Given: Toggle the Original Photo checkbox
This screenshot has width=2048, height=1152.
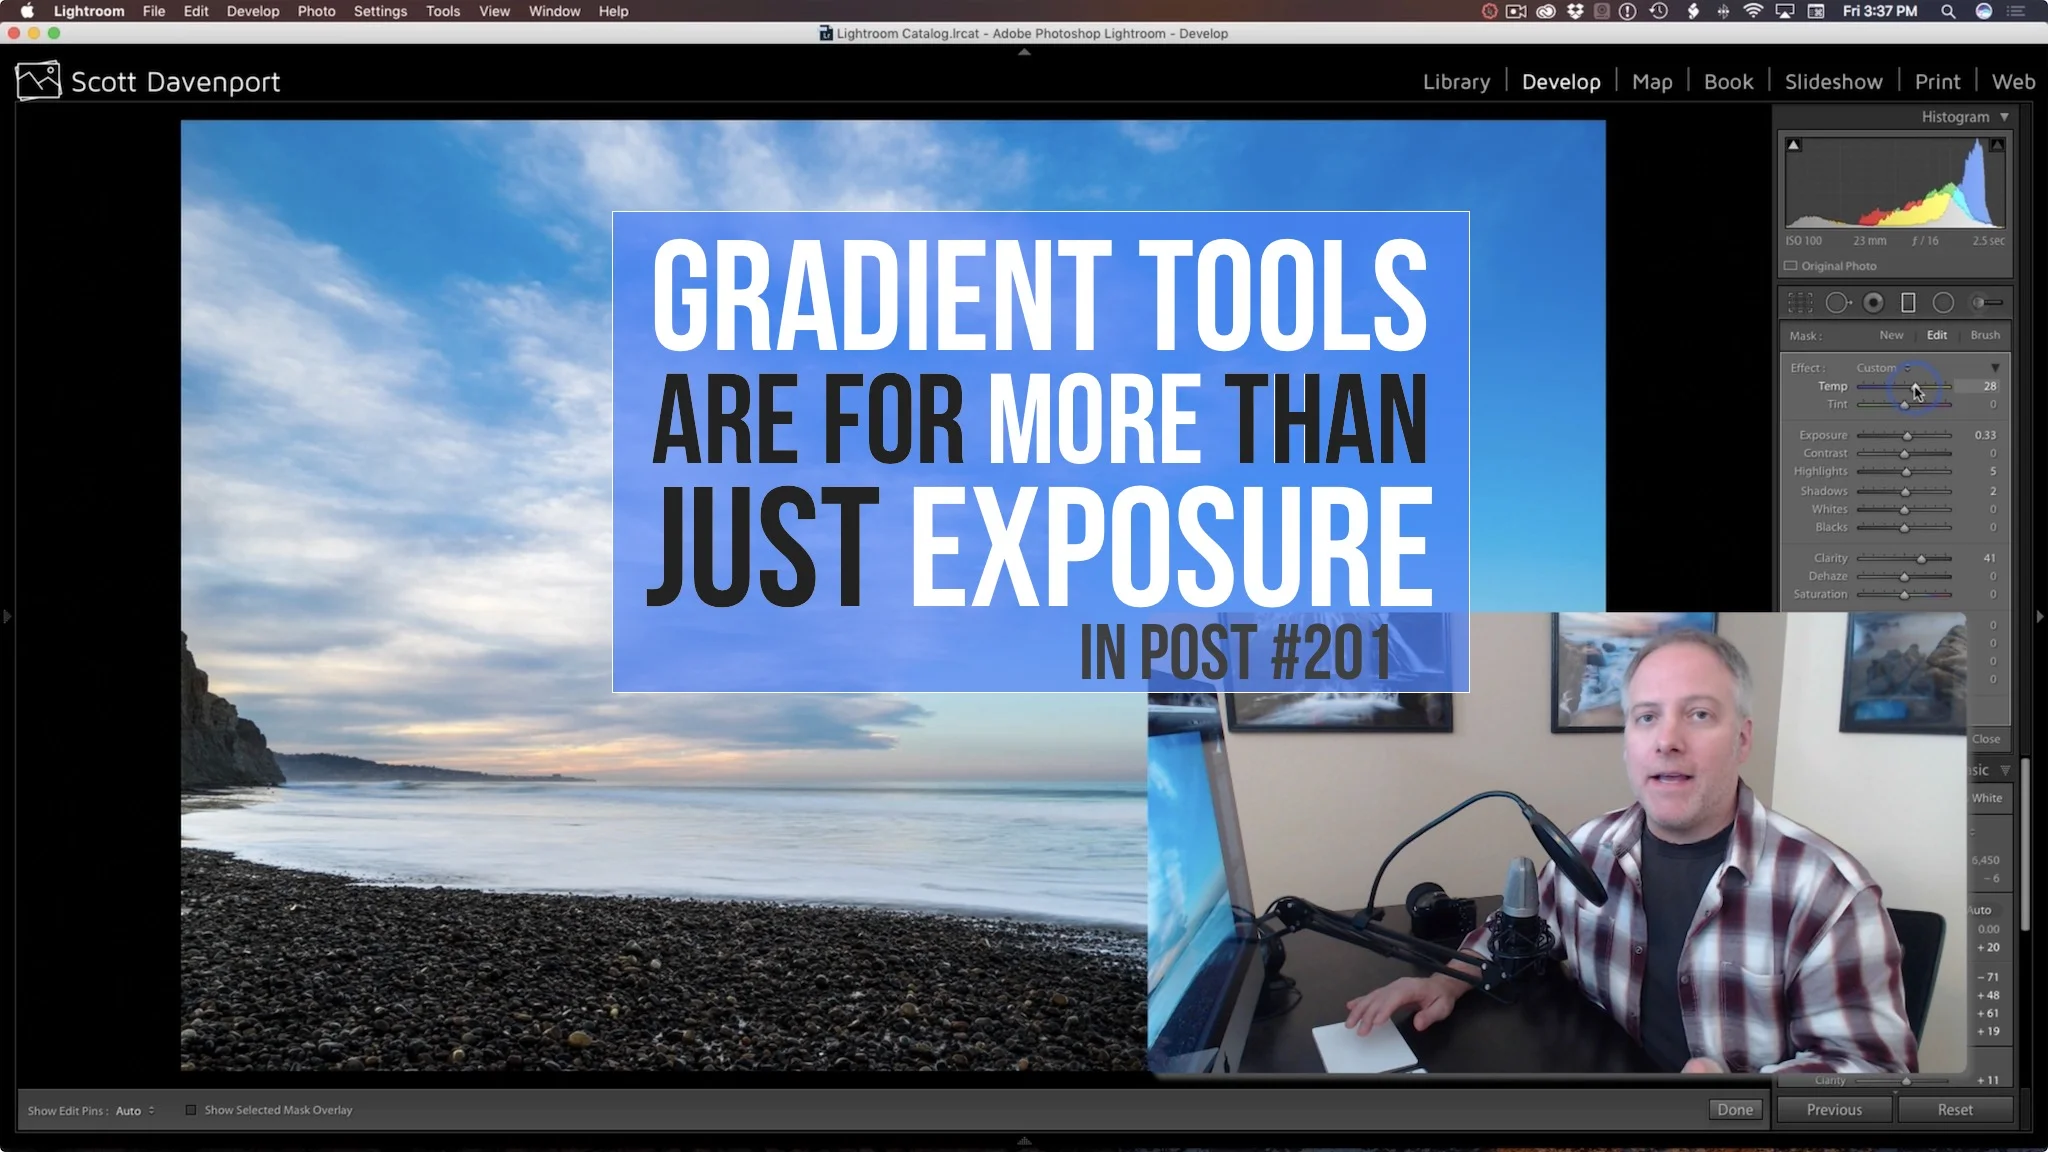Looking at the screenshot, I should [x=1790, y=265].
